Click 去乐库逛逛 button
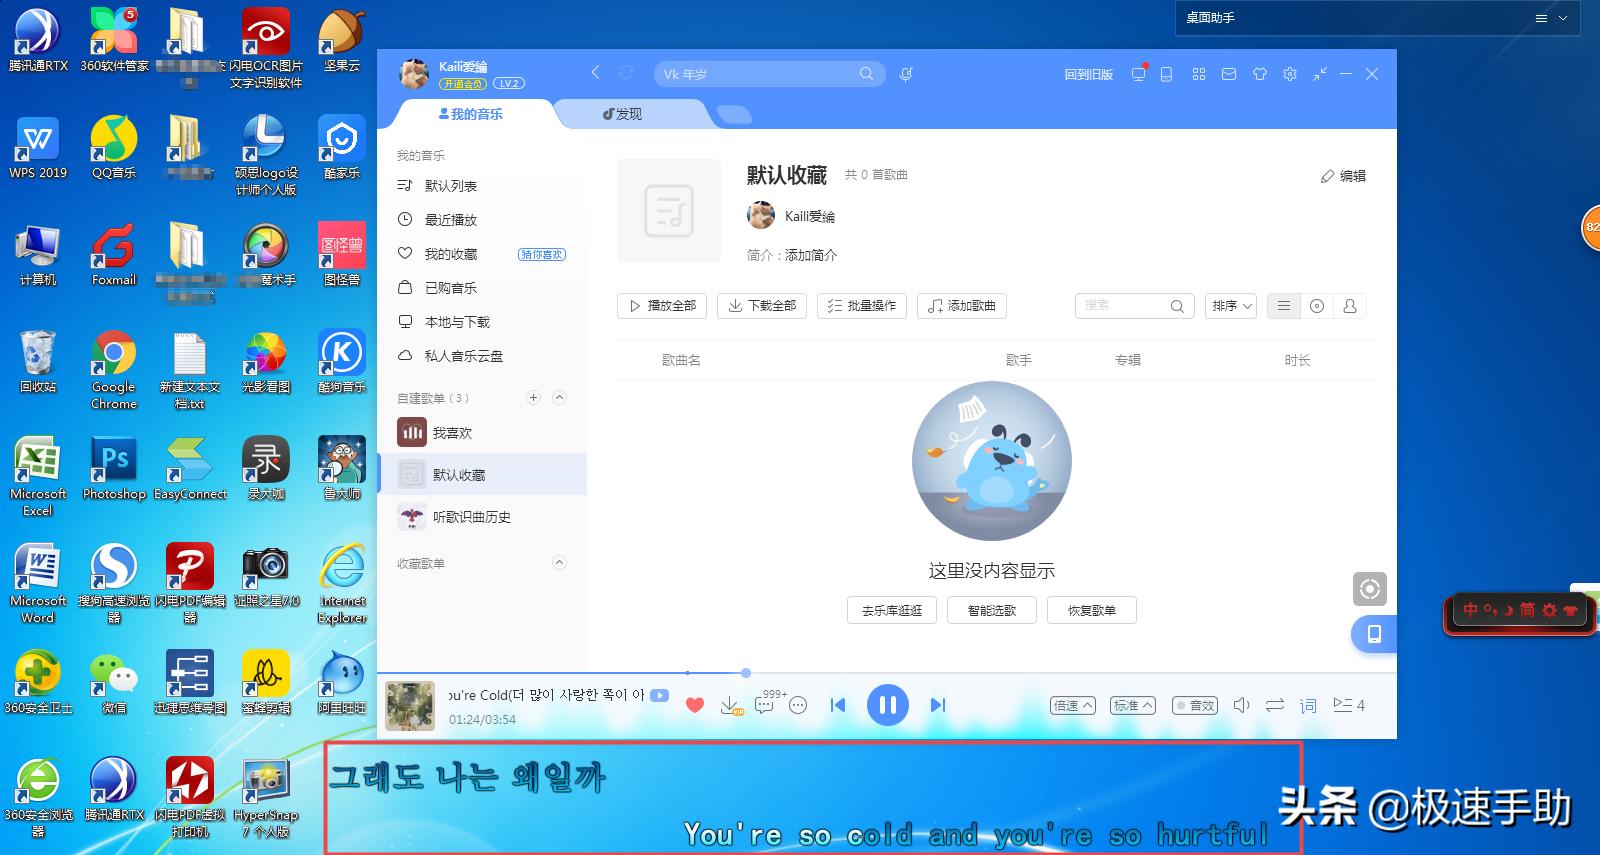The image size is (1600, 855). 892,610
